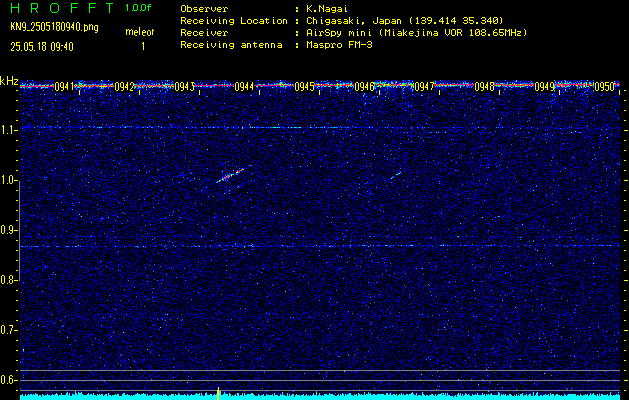Click the AirSpy mini receiver text
The width and height of the screenshot is (629, 400).
[x=416, y=32]
